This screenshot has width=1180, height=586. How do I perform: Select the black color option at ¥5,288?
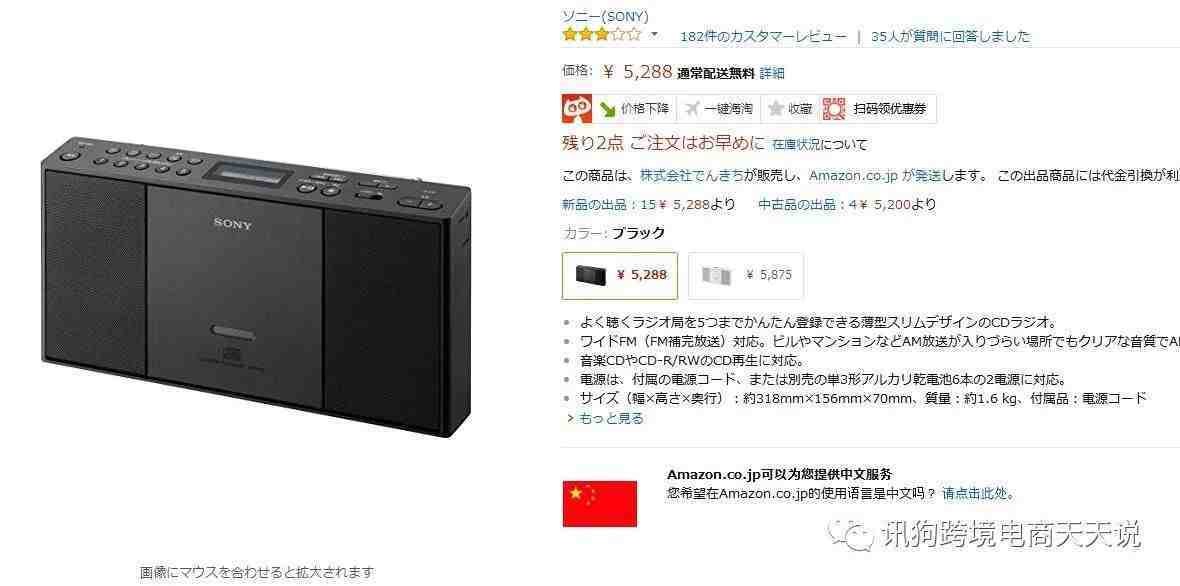[620, 275]
